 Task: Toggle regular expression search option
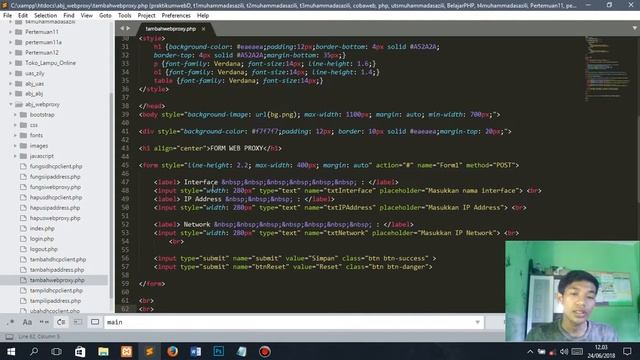(x=11, y=322)
